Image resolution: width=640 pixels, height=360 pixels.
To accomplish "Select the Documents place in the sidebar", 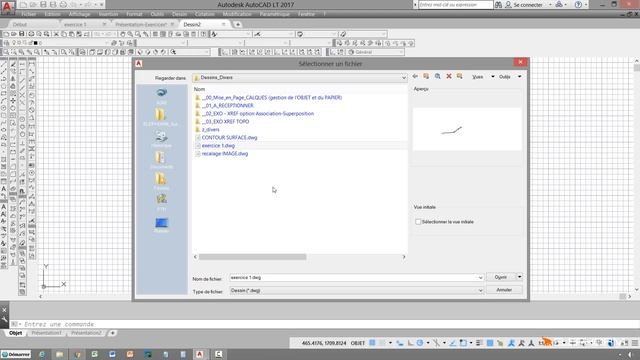I will (x=161, y=159).
